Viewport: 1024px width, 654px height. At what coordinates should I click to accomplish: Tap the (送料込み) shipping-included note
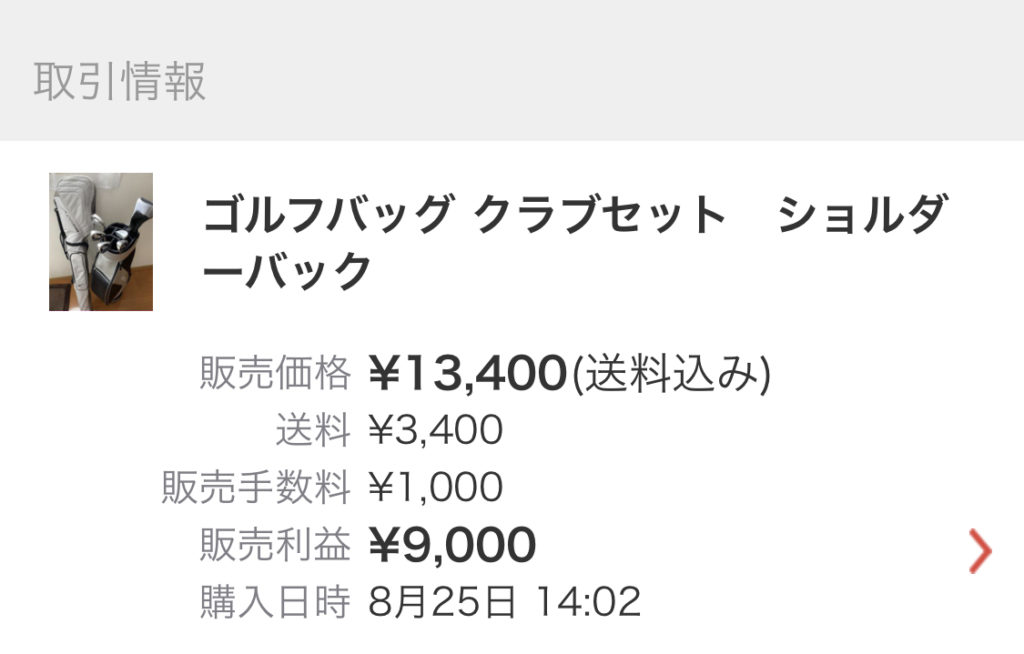pyautogui.click(x=671, y=374)
